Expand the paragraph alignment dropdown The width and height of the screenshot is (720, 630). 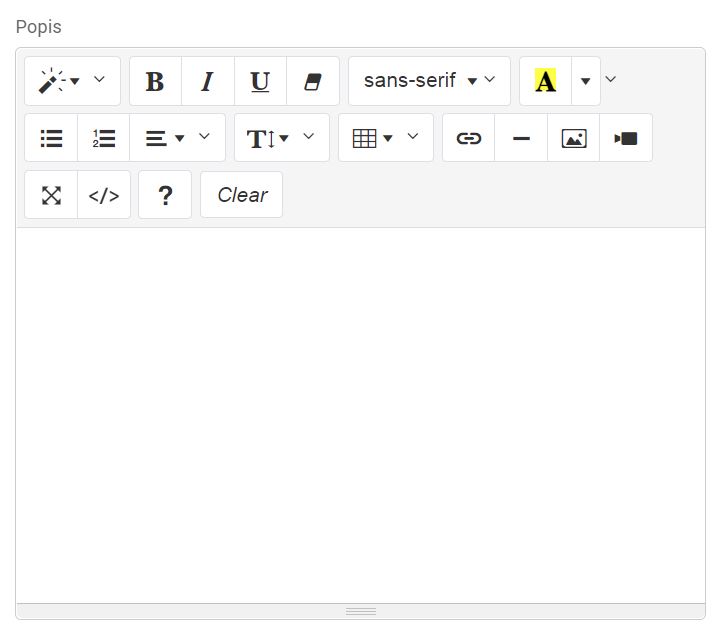click(x=177, y=138)
